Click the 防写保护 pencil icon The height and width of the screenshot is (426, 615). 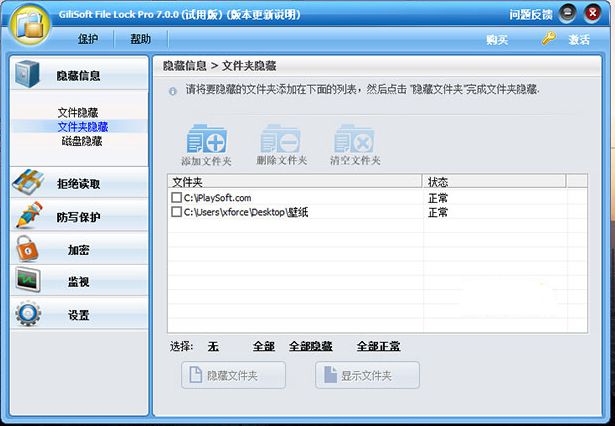click(x=29, y=215)
